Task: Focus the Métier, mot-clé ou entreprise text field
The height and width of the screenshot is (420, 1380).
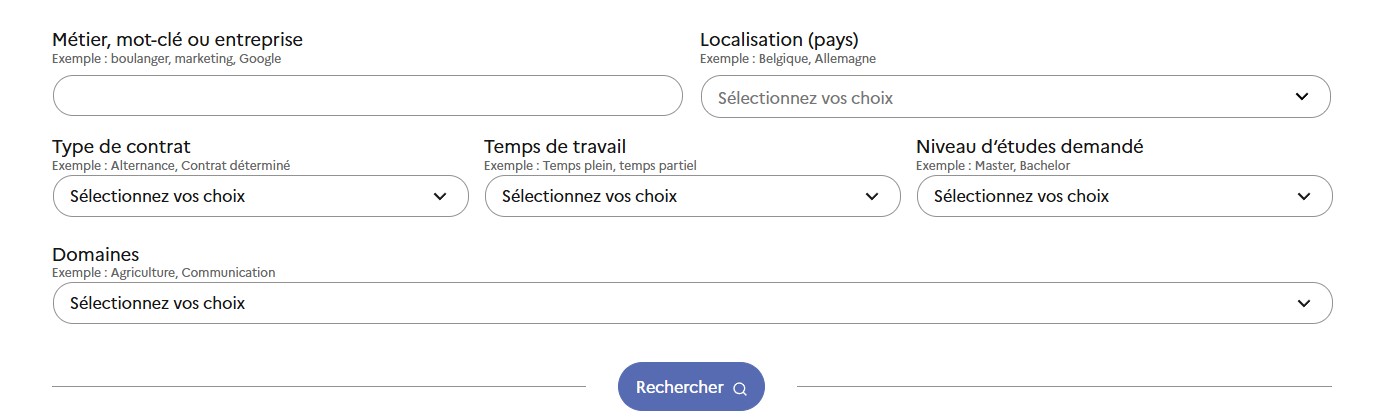Action: pos(367,96)
